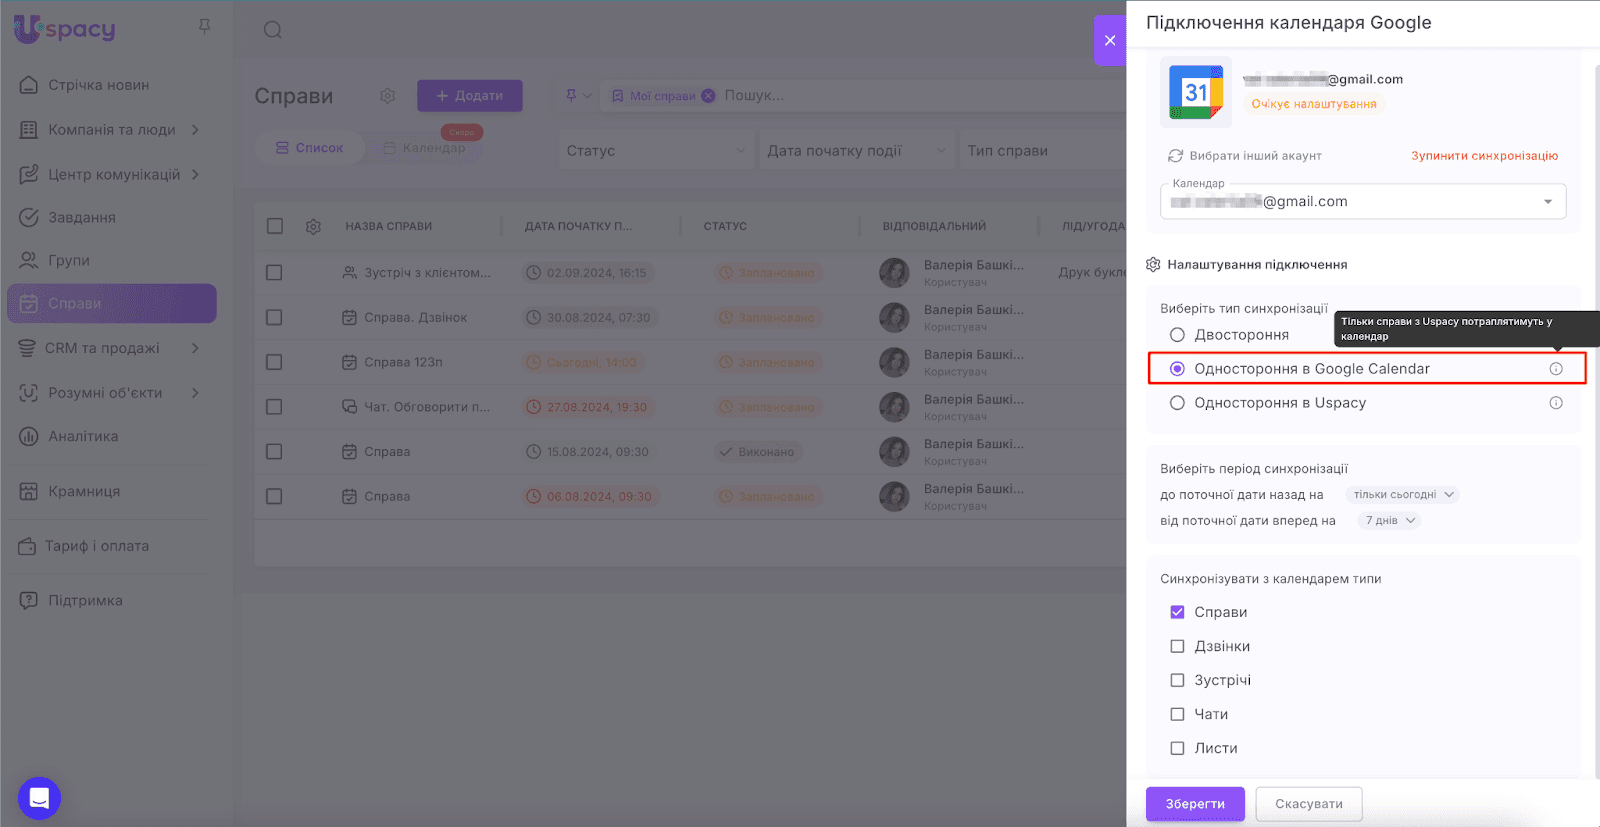Check the Листи sync type checkbox
Viewport: 1600px width, 827px height.
[x=1177, y=748]
